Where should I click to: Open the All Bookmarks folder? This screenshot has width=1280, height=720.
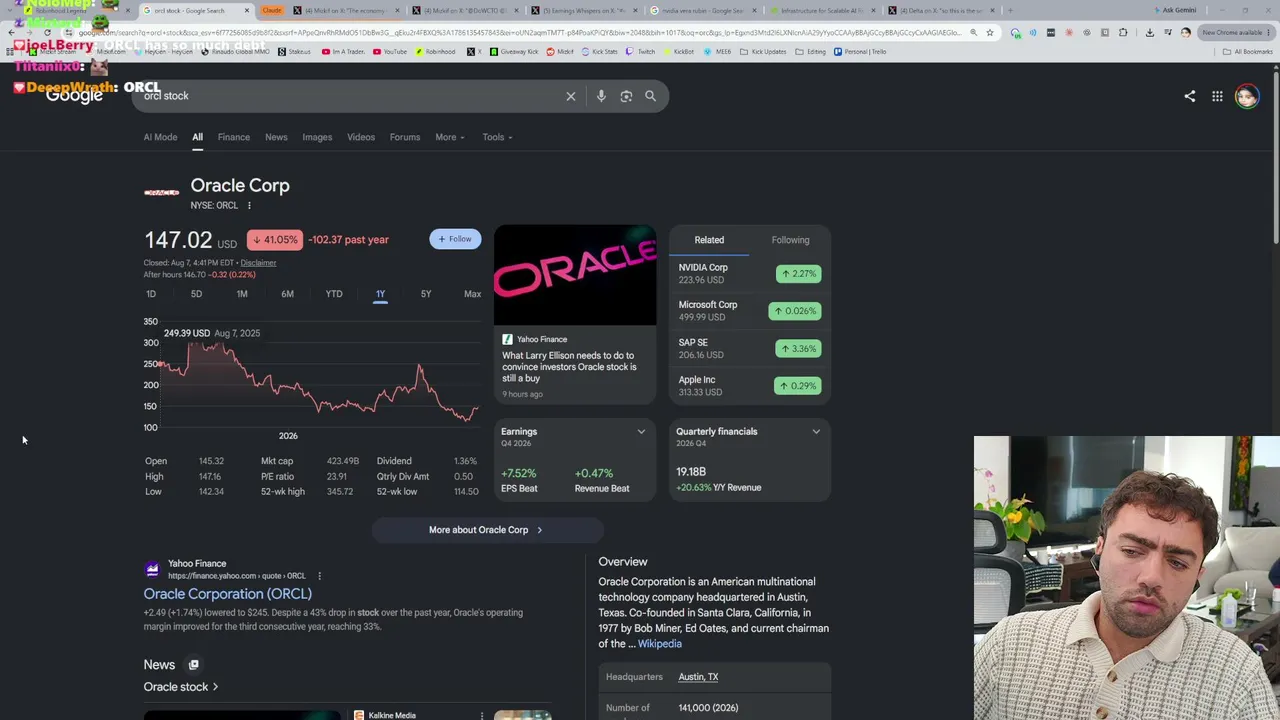pyautogui.click(x=1246, y=52)
